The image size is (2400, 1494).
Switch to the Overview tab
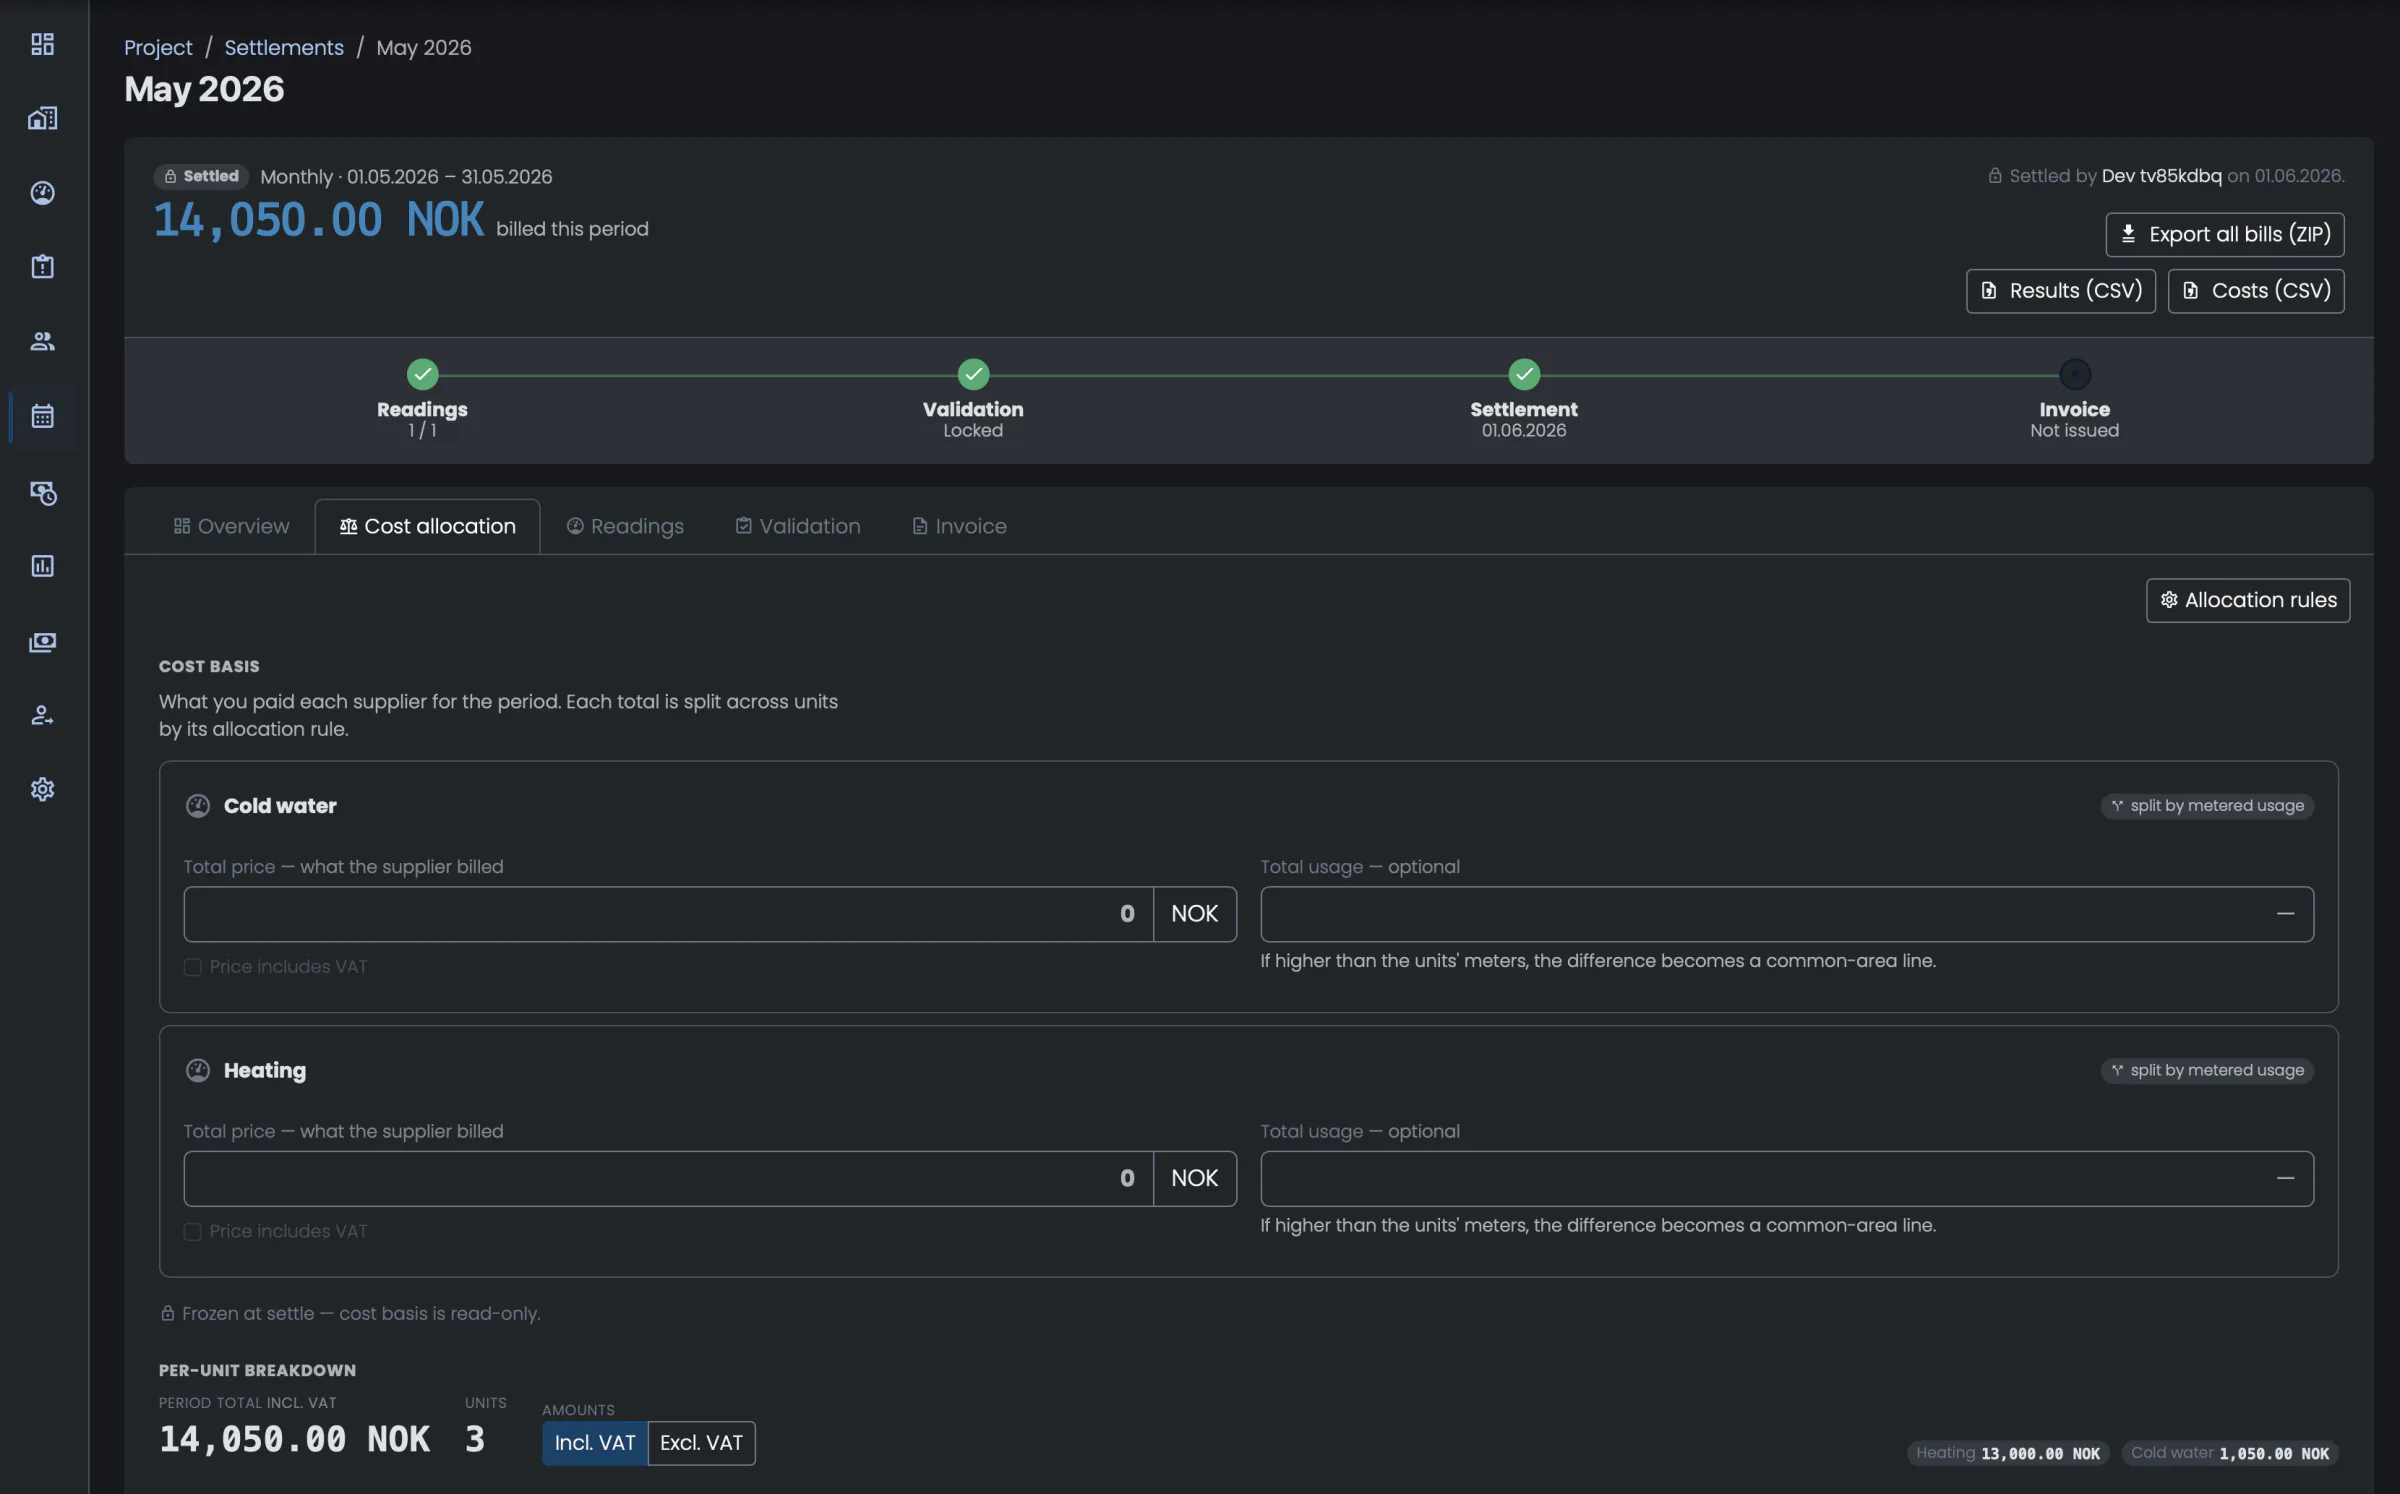click(231, 526)
